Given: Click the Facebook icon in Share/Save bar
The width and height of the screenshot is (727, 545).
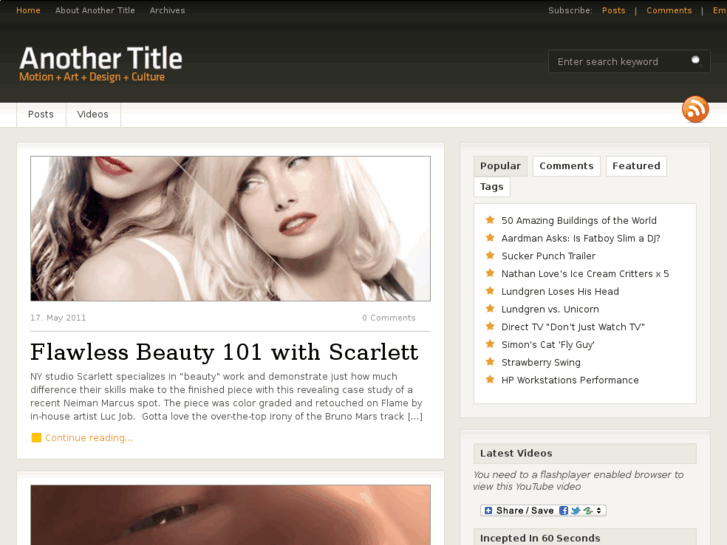Looking at the screenshot, I should pyautogui.click(x=563, y=510).
